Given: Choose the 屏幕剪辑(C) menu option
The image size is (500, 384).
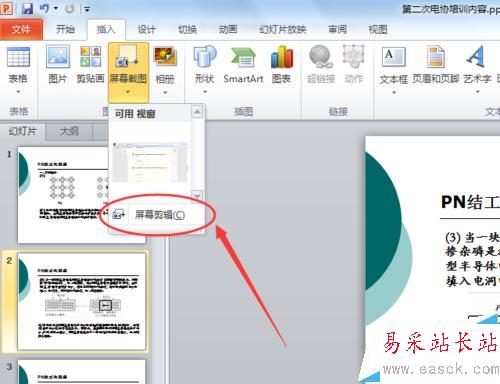Looking at the screenshot, I should 156,214.
